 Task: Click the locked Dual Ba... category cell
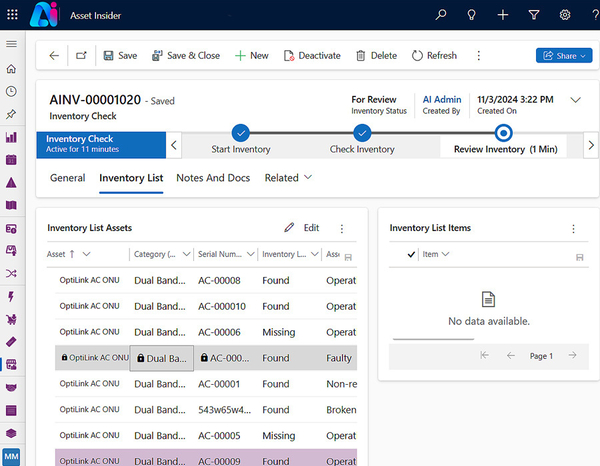[x=162, y=358]
